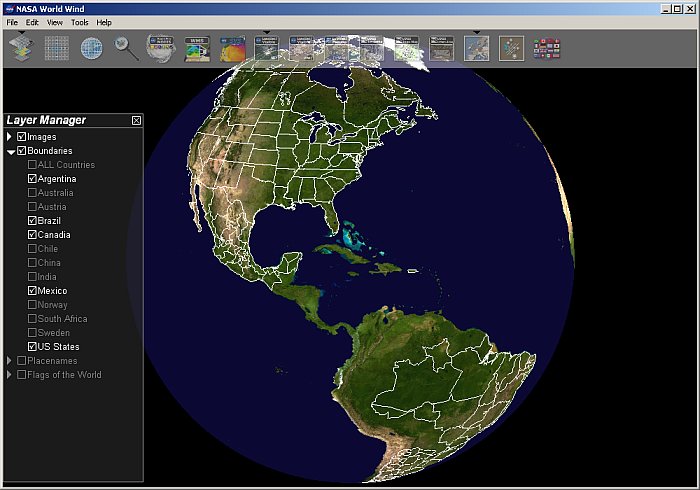Screen dimensions: 700x490
Task: Toggle the third Landsat imagery icon
Action: (x=337, y=48)
